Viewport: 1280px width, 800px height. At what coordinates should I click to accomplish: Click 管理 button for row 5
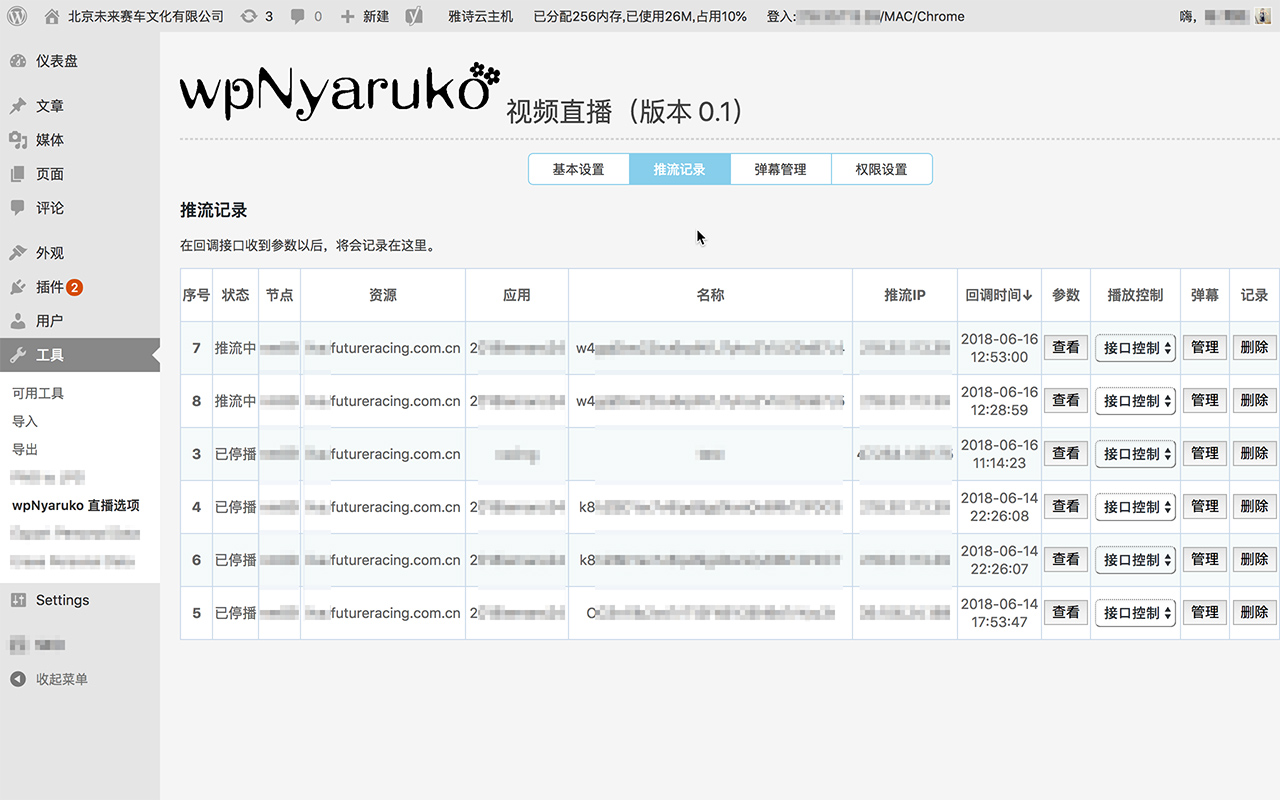[x=1205, y=612]
